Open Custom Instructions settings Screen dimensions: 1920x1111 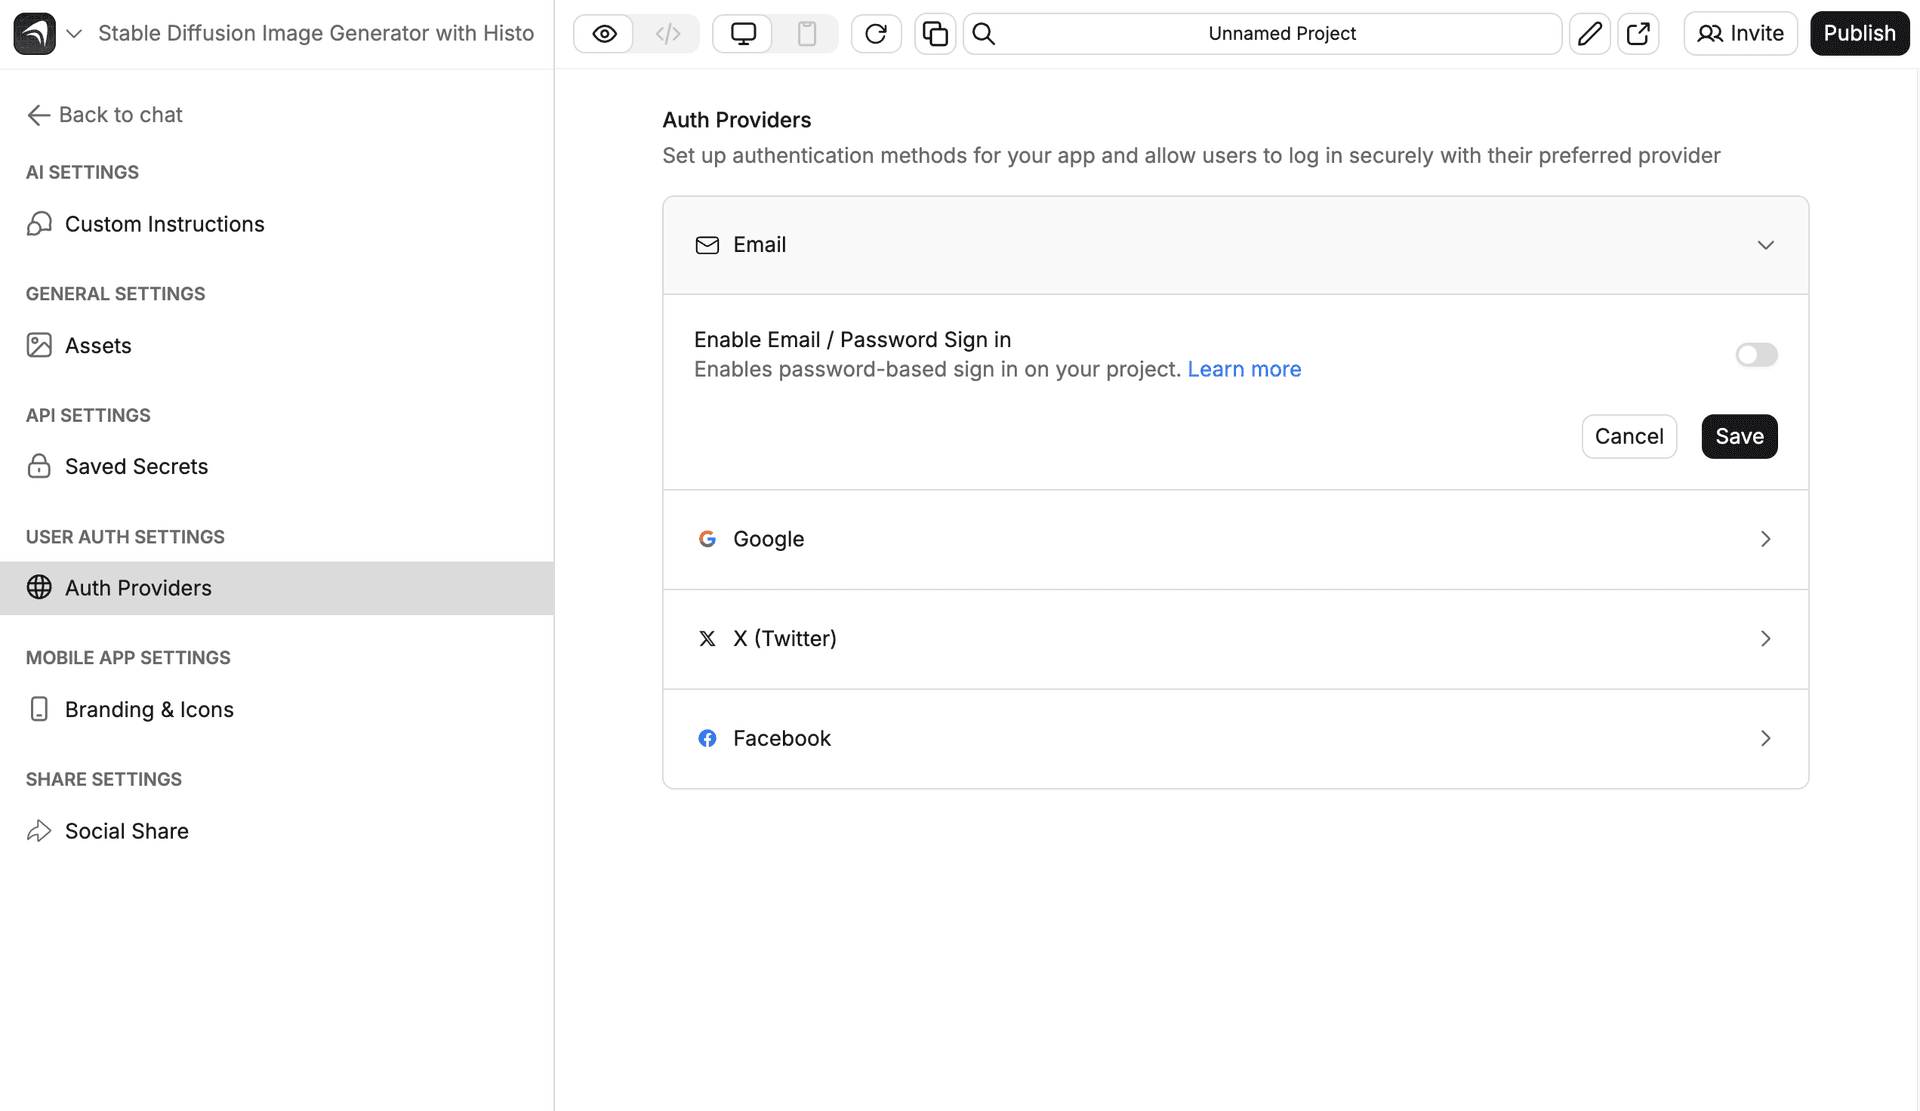pos(164,224)
